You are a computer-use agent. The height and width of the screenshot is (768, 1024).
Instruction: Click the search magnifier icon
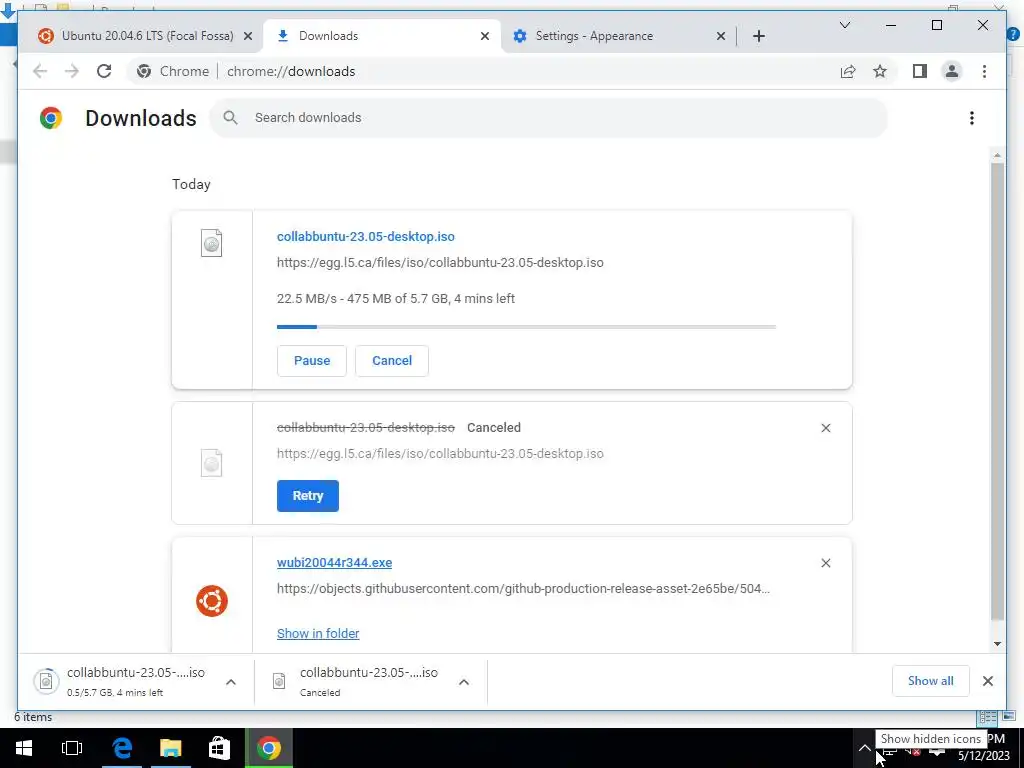point(230,118)
